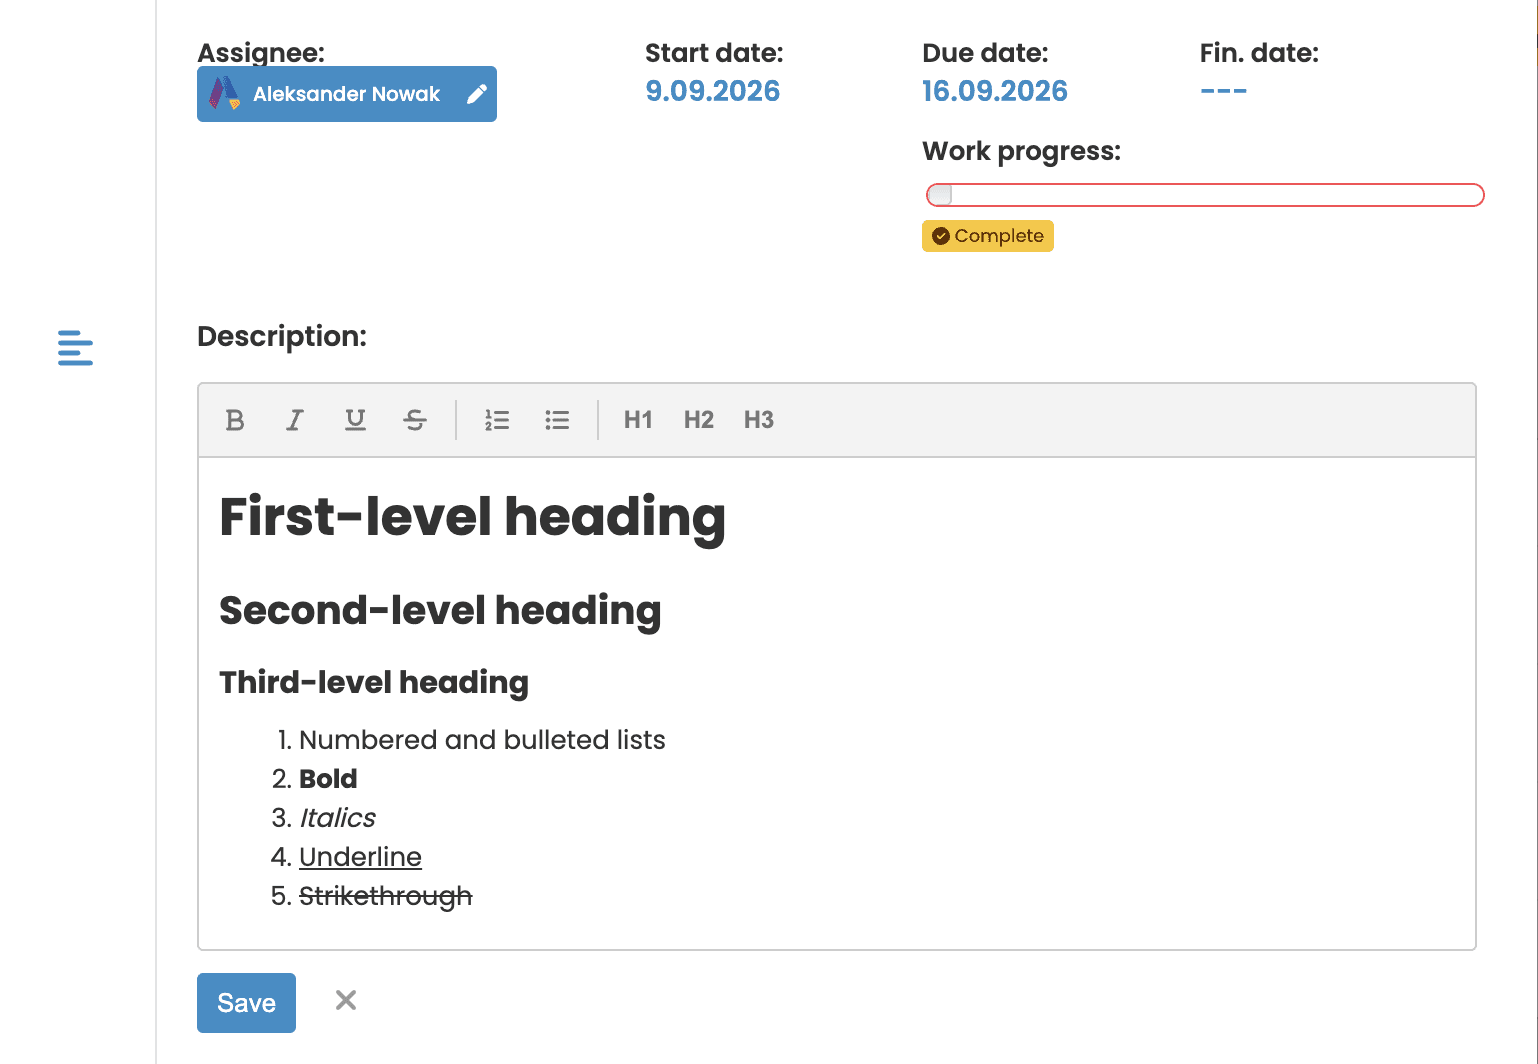The image size is (1538, 1064).
Task: Toggle bold formatting in the description toolbar
Action: [x=235, y=420]
